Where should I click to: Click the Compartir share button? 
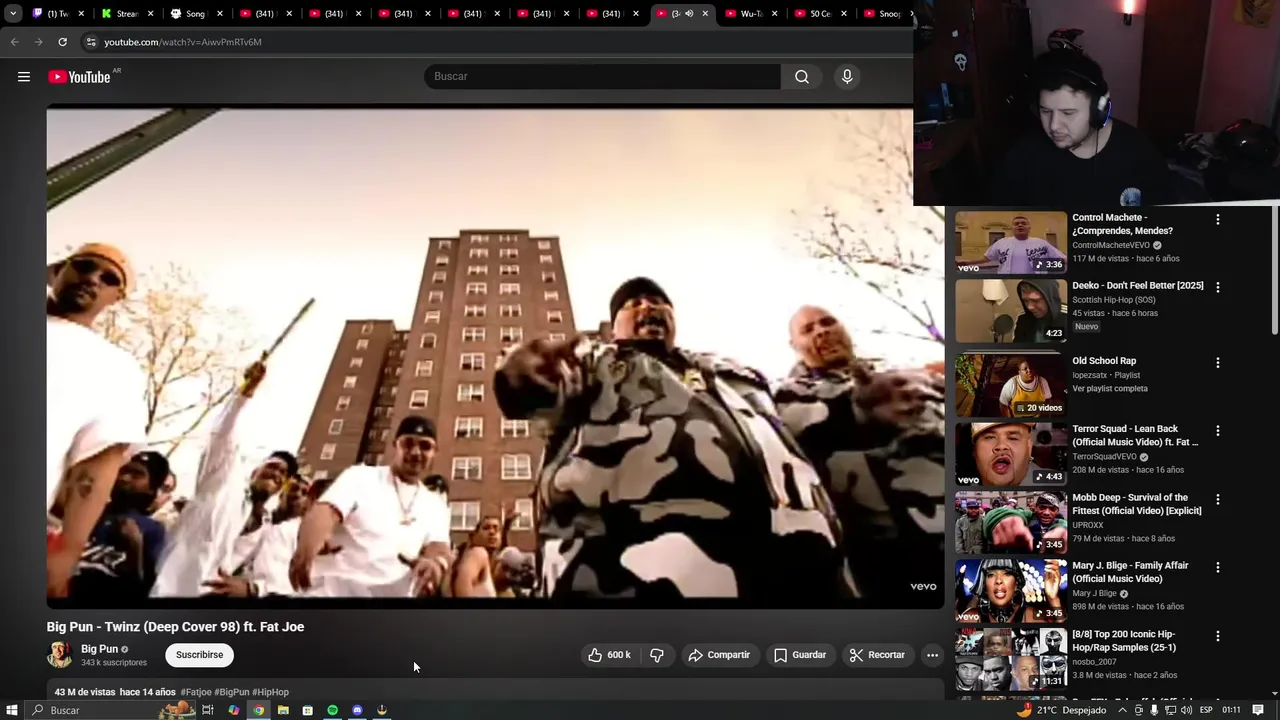click(719, 655)
